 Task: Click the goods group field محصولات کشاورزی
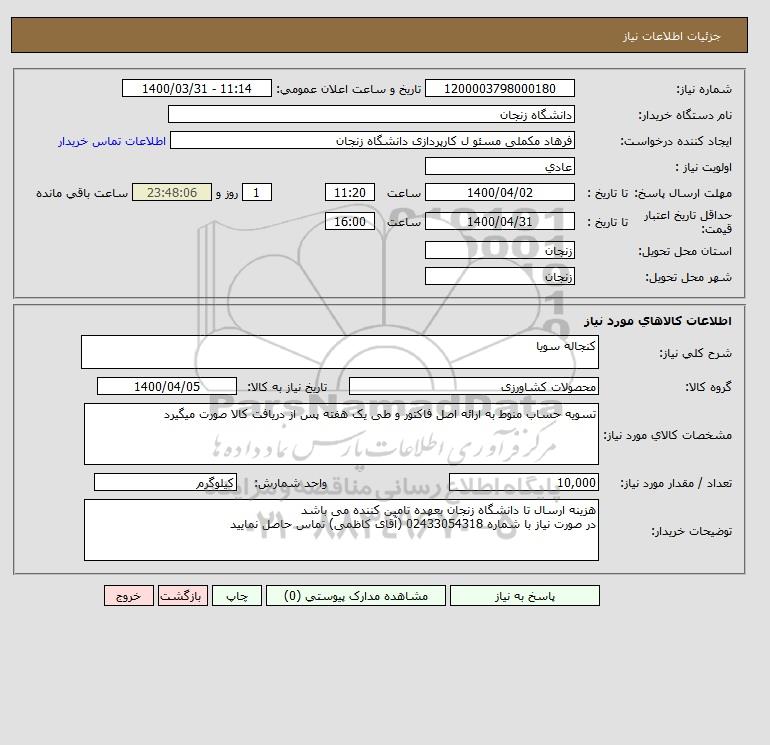coord(474,386)
